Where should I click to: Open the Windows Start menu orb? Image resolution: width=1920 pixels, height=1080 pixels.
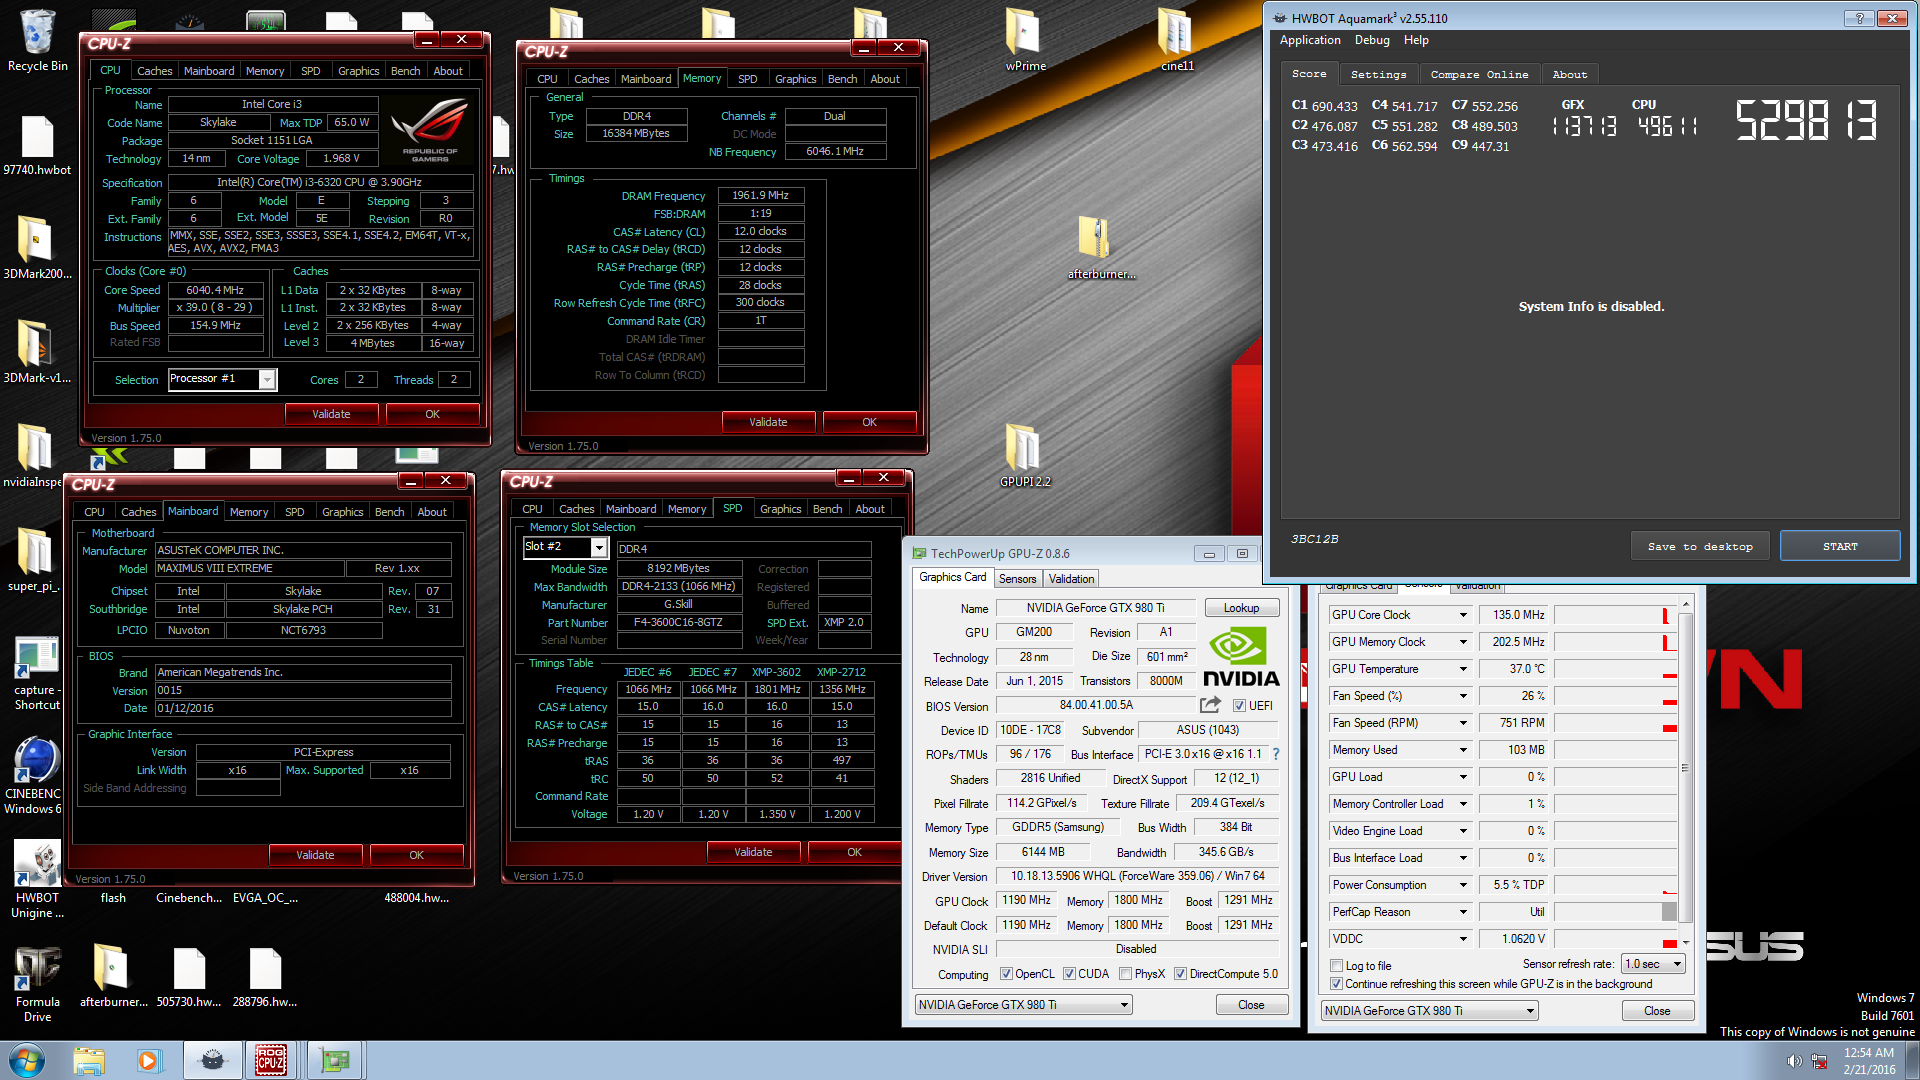(27, 1060)
